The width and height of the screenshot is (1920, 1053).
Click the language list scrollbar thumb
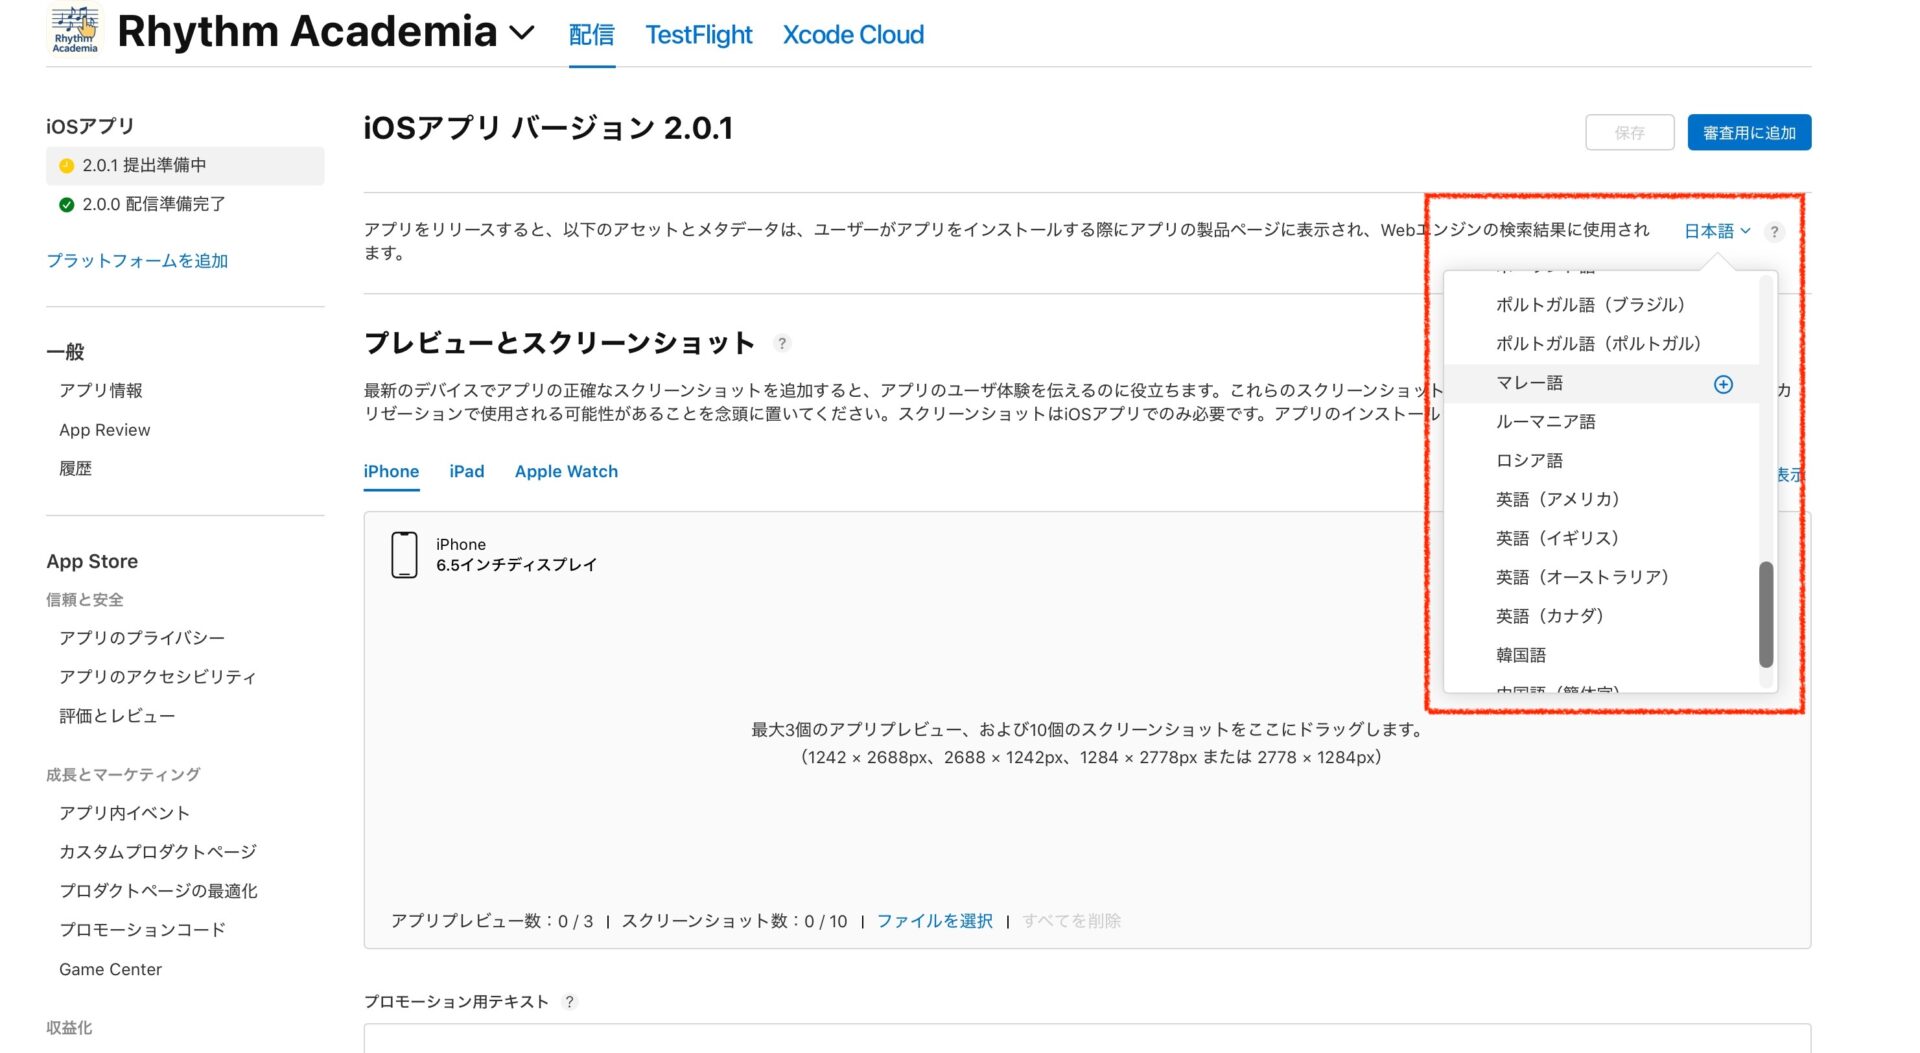coord(1765,614)
